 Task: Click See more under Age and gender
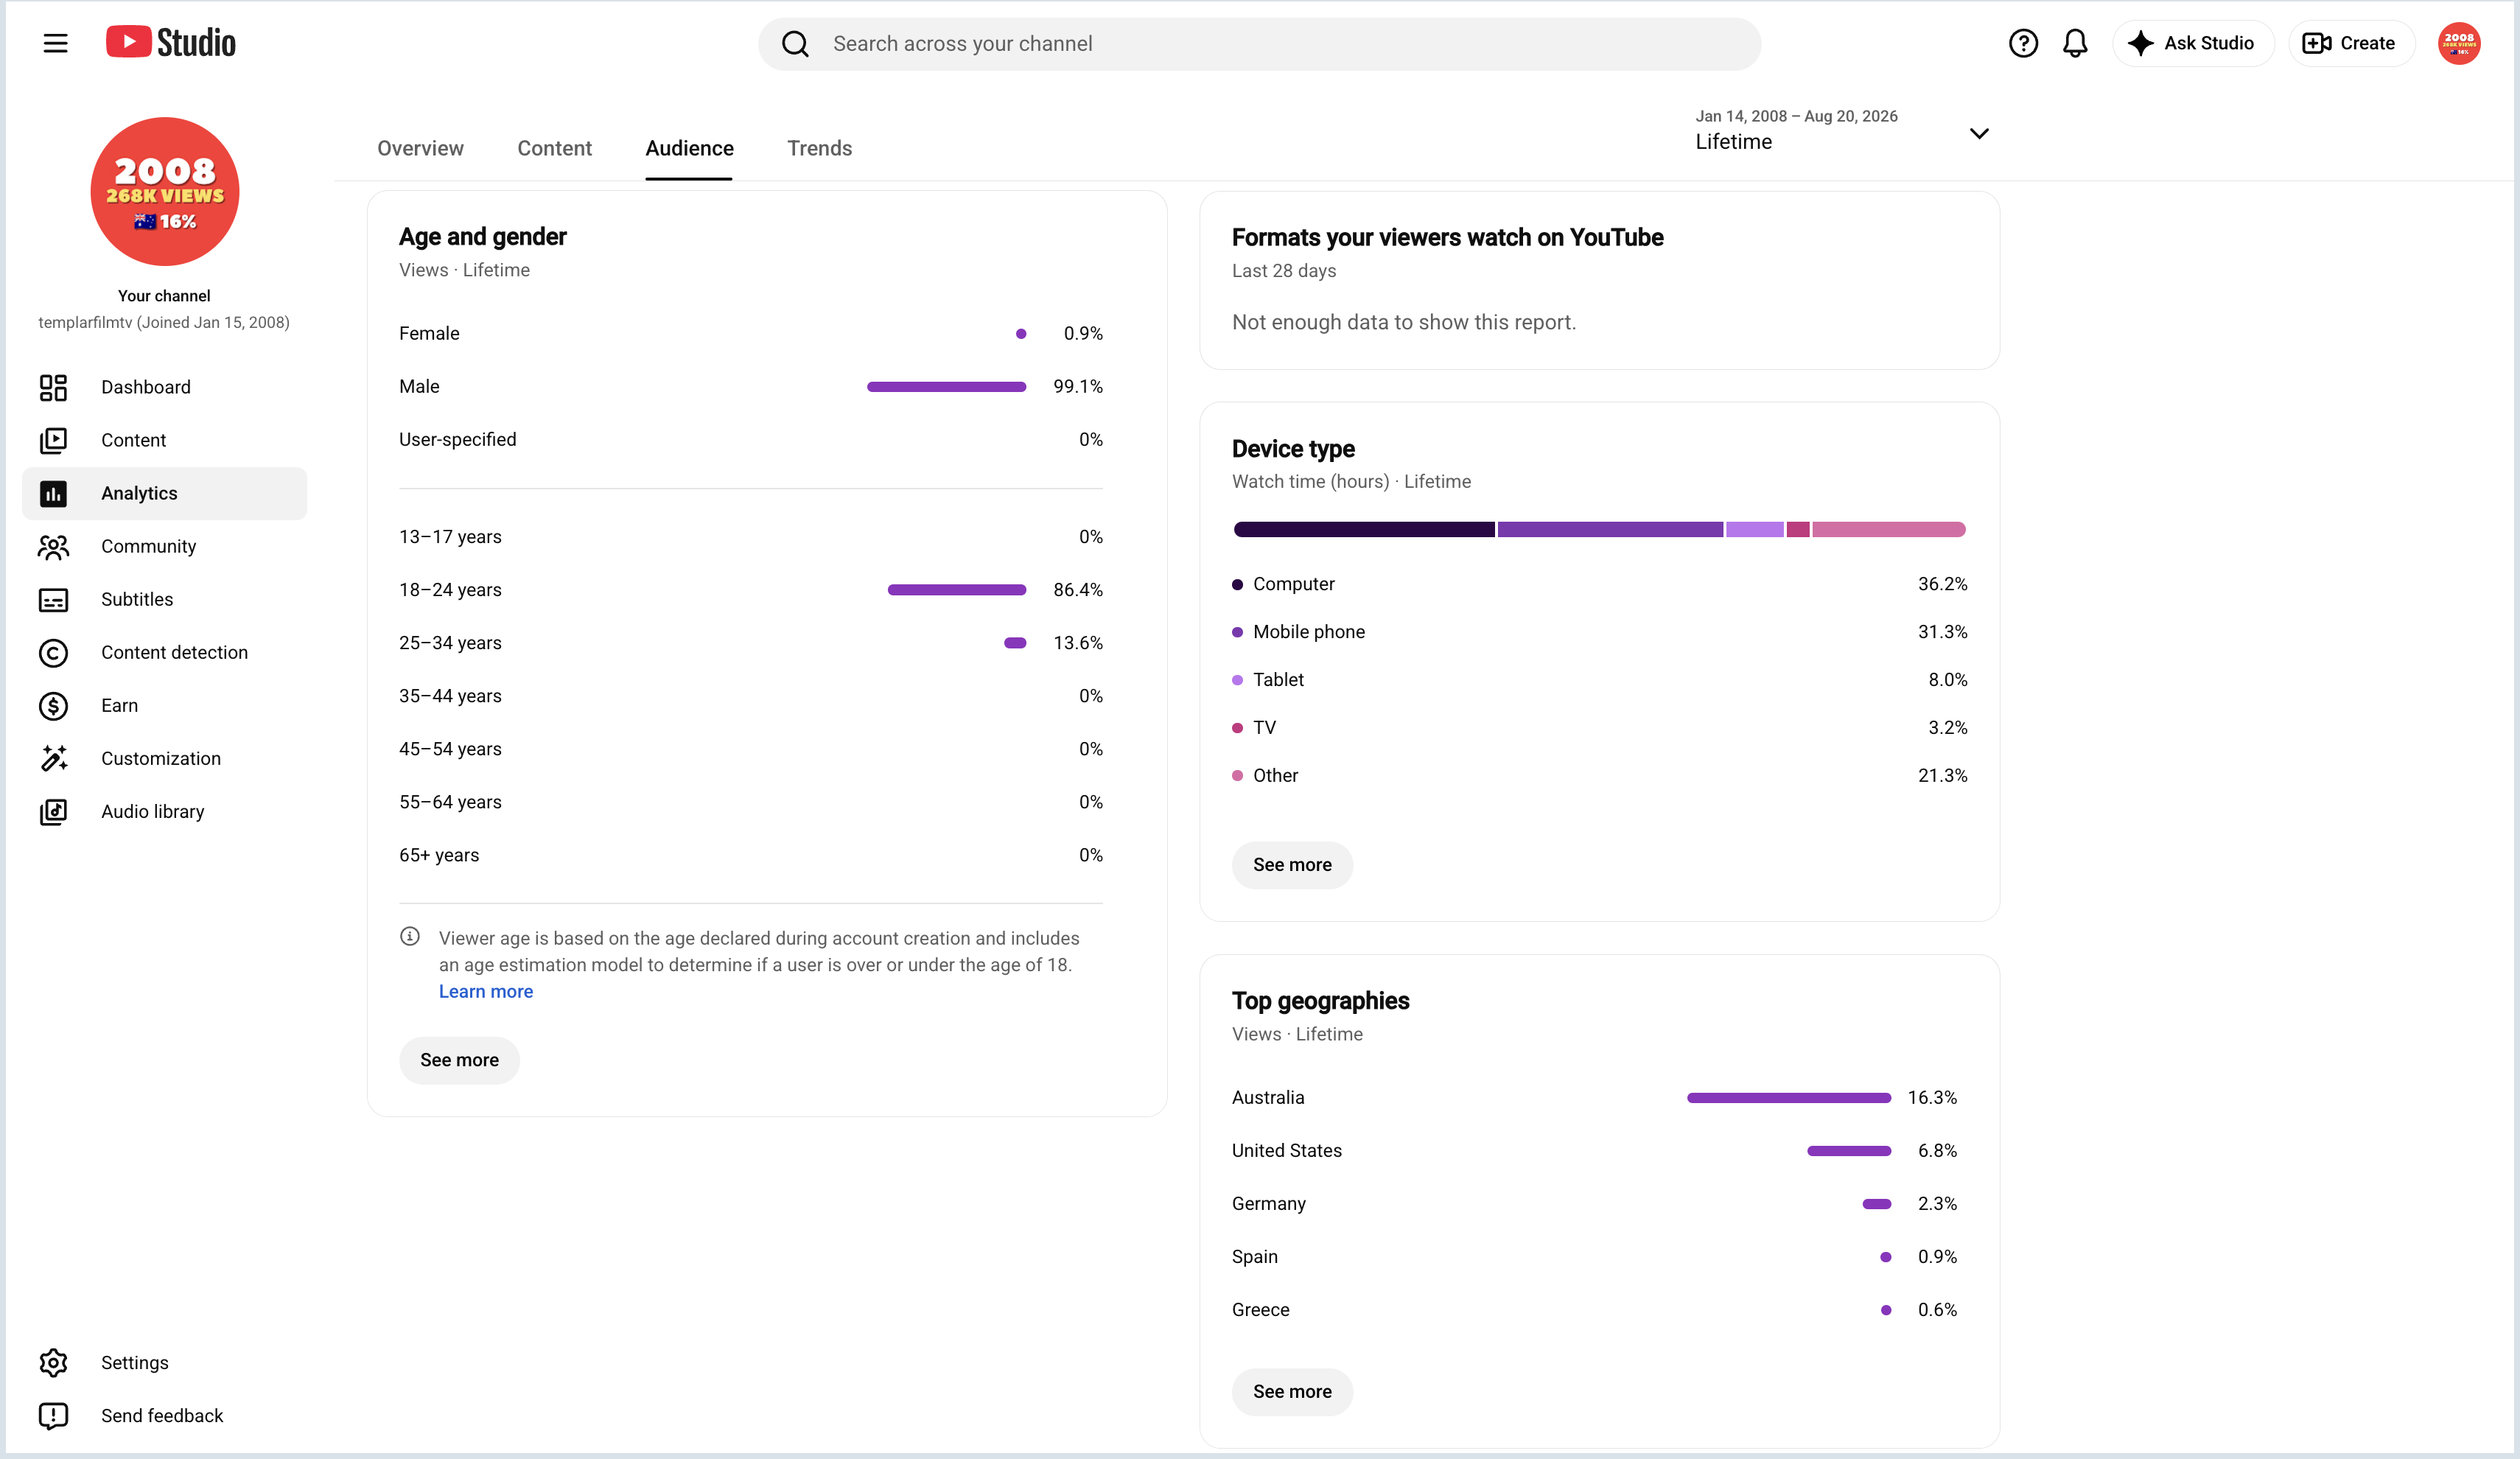click(x=459, y=1059)
